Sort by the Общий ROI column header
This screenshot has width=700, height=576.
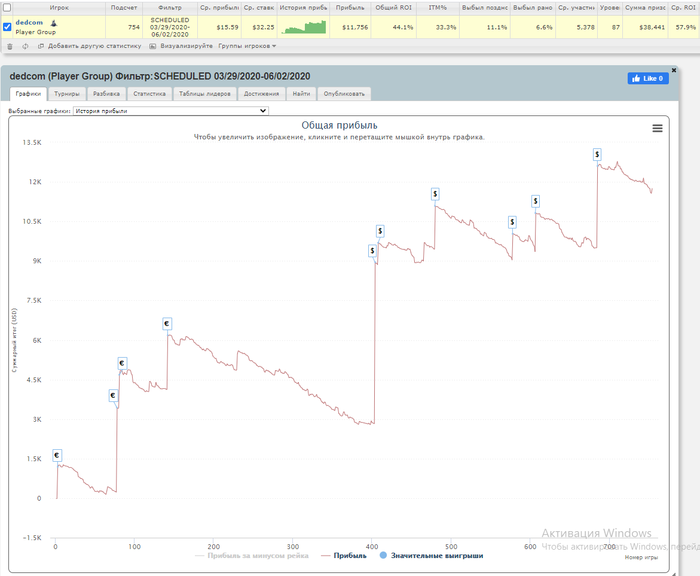click(x=393, y=8)
